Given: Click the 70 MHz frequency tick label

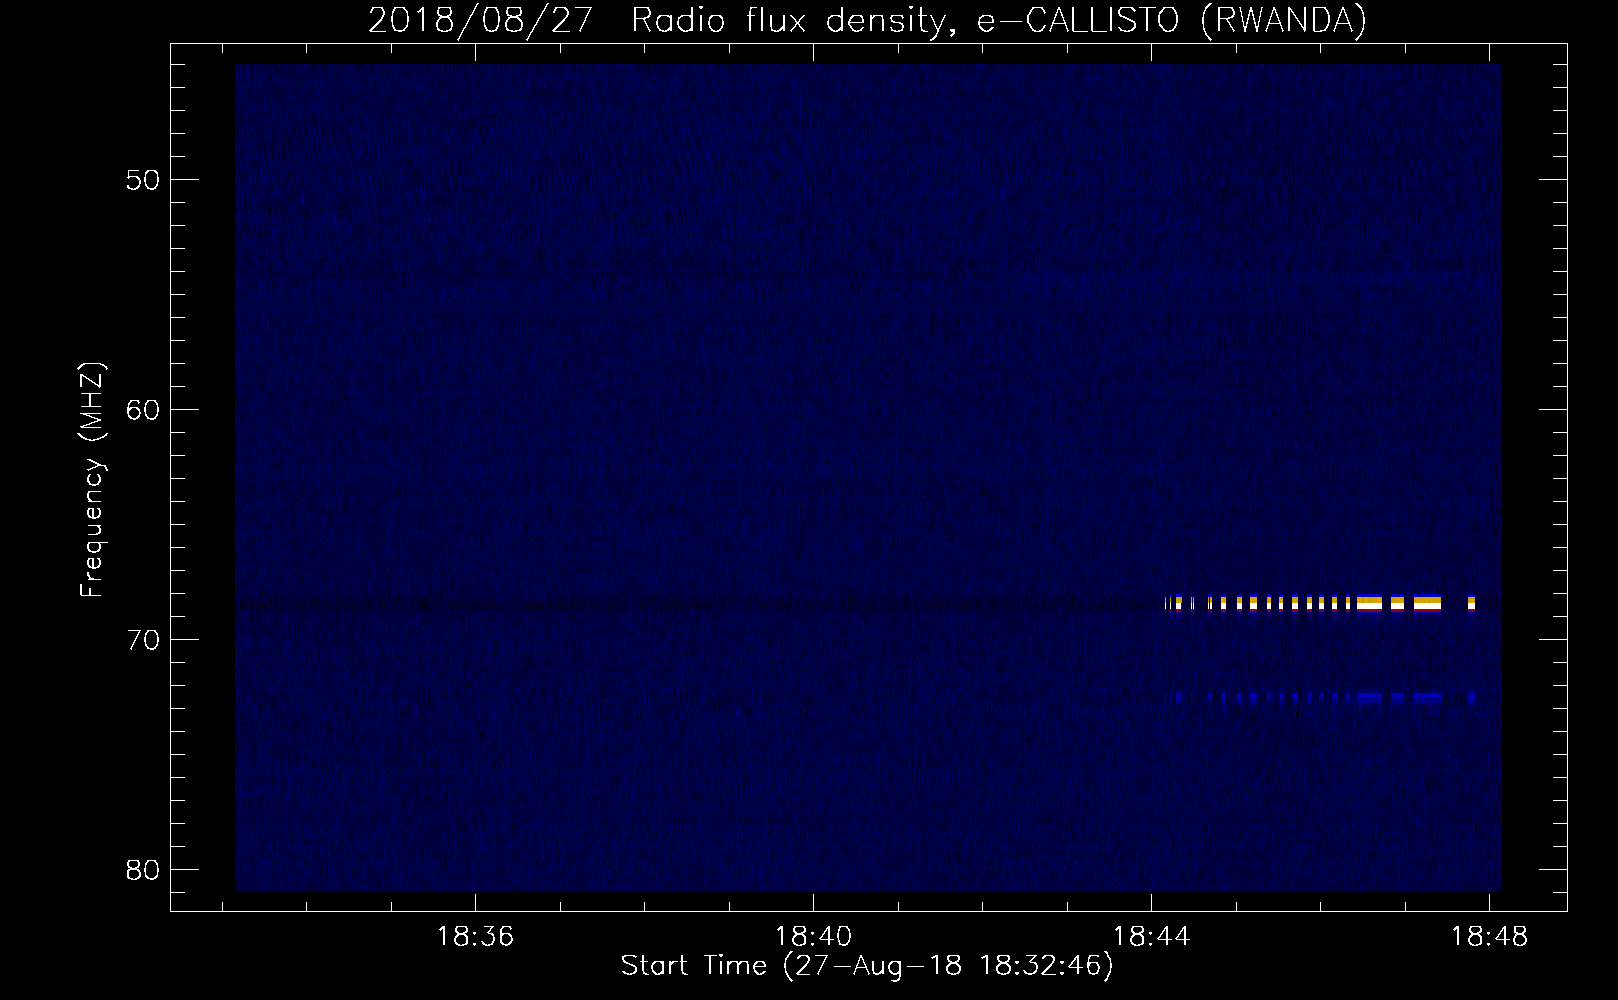Looking at the screenshot, I should [x=142, y=640].
